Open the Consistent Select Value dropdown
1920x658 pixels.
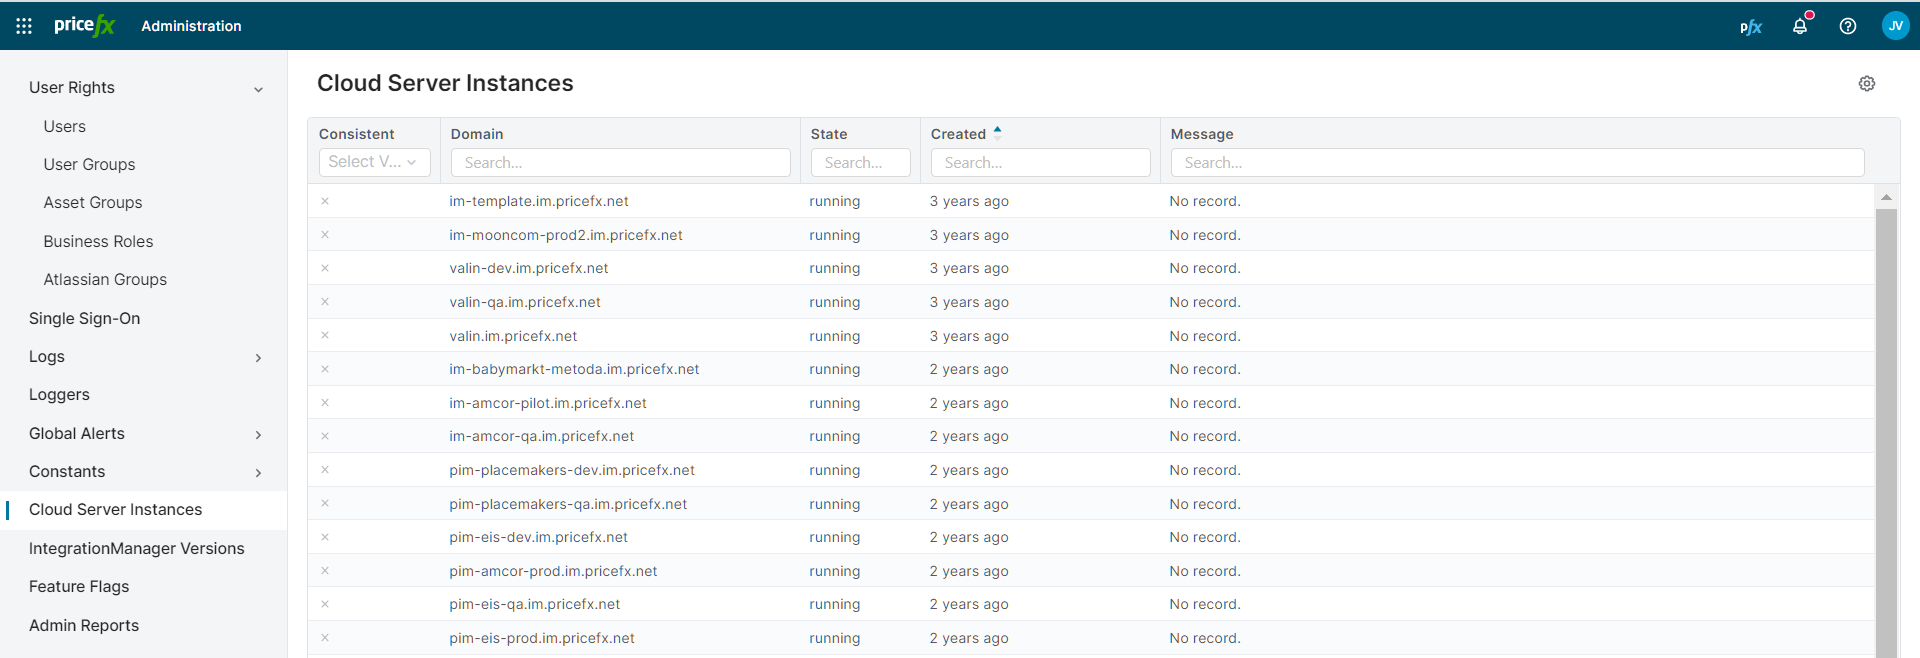click(374, 162)
